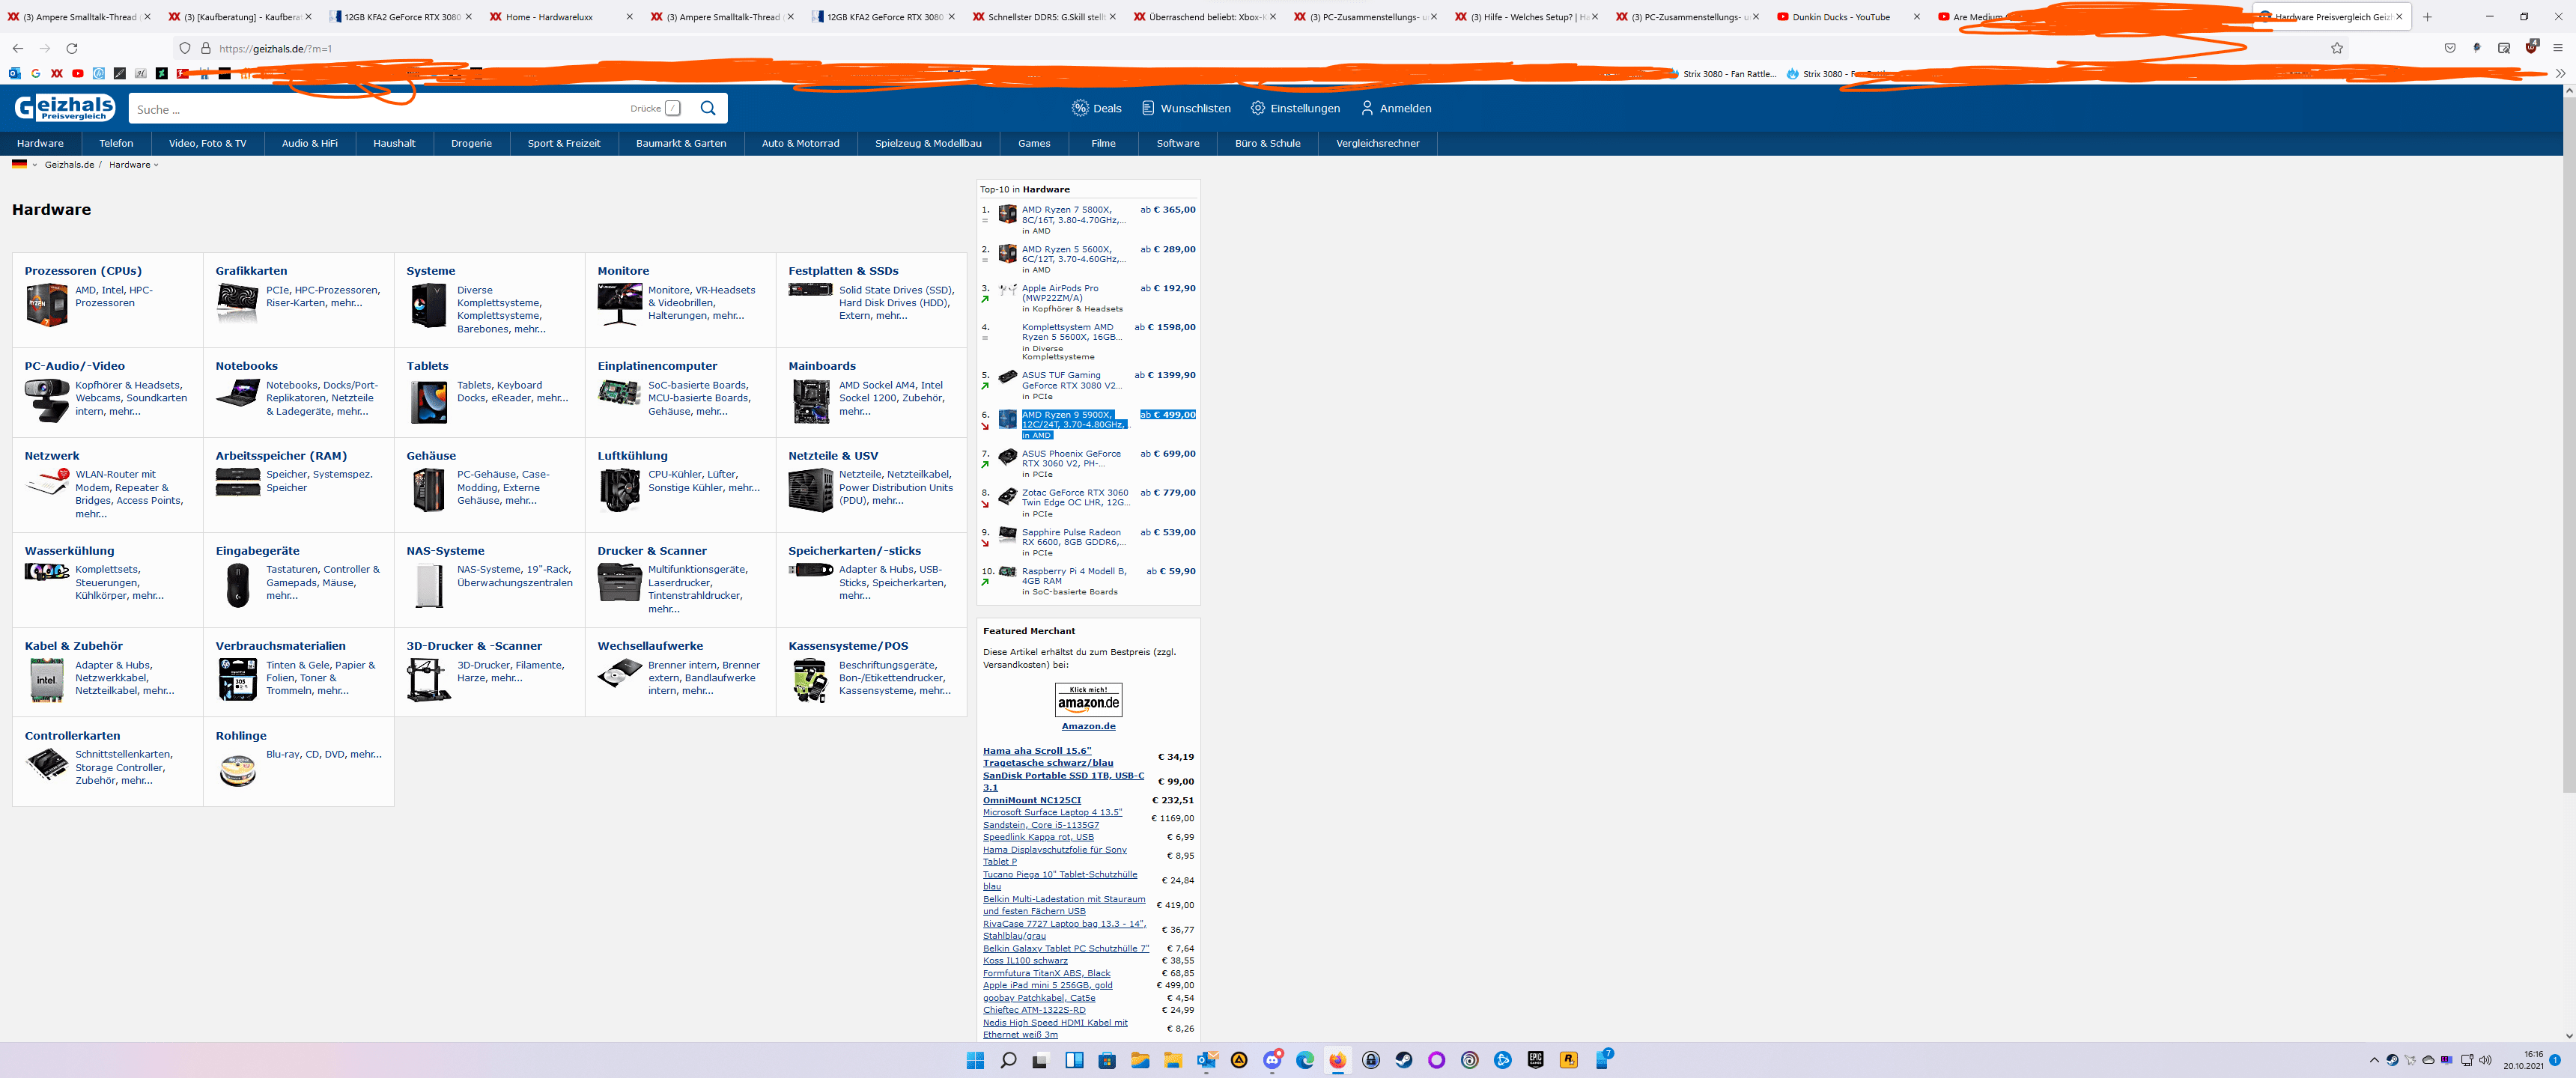The image size is (2576, 1078).
Task: Reload the page with the refresh icon
Action: tap(72, 48)
